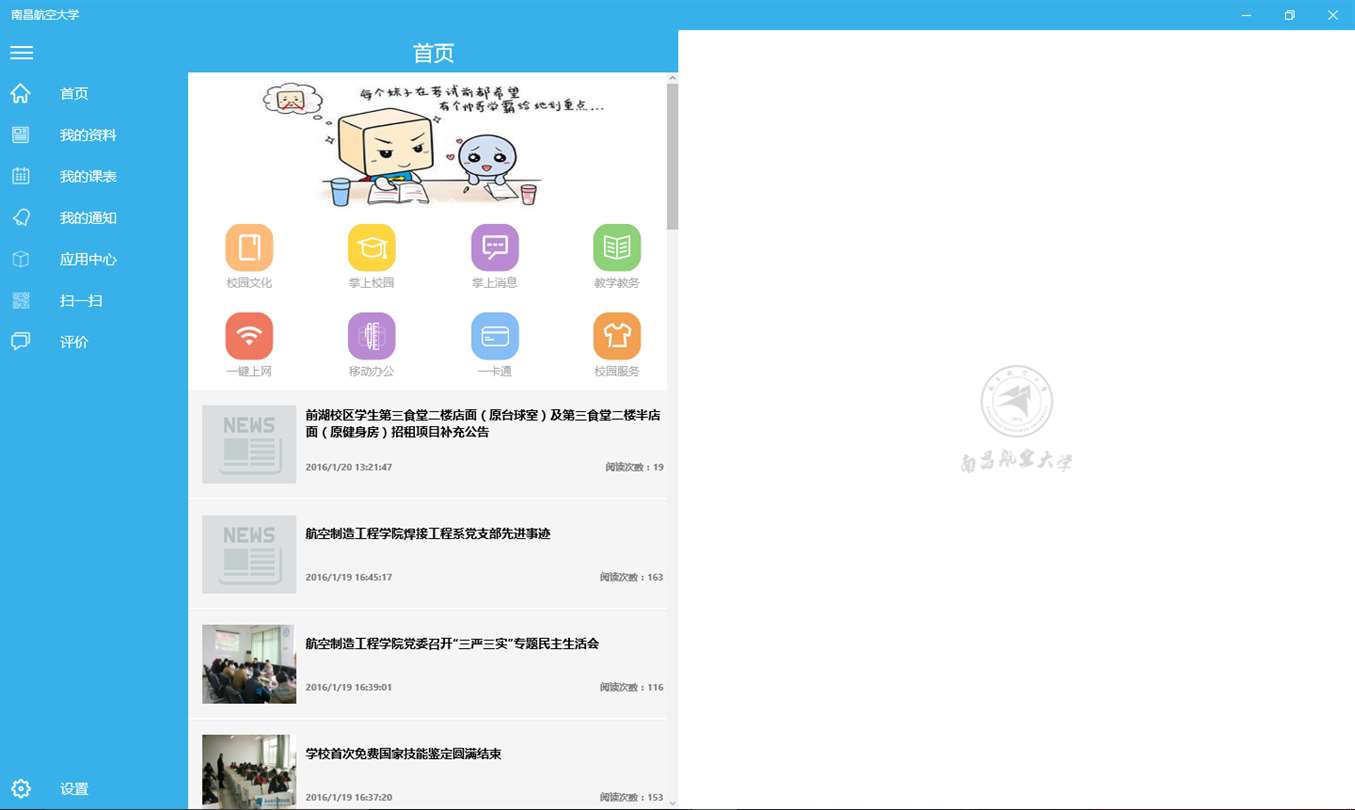Image resolution: width=1355 pixels, height=810 pixels.
Task: Click the 应用中心 cube icon
Action: [20, 259]
